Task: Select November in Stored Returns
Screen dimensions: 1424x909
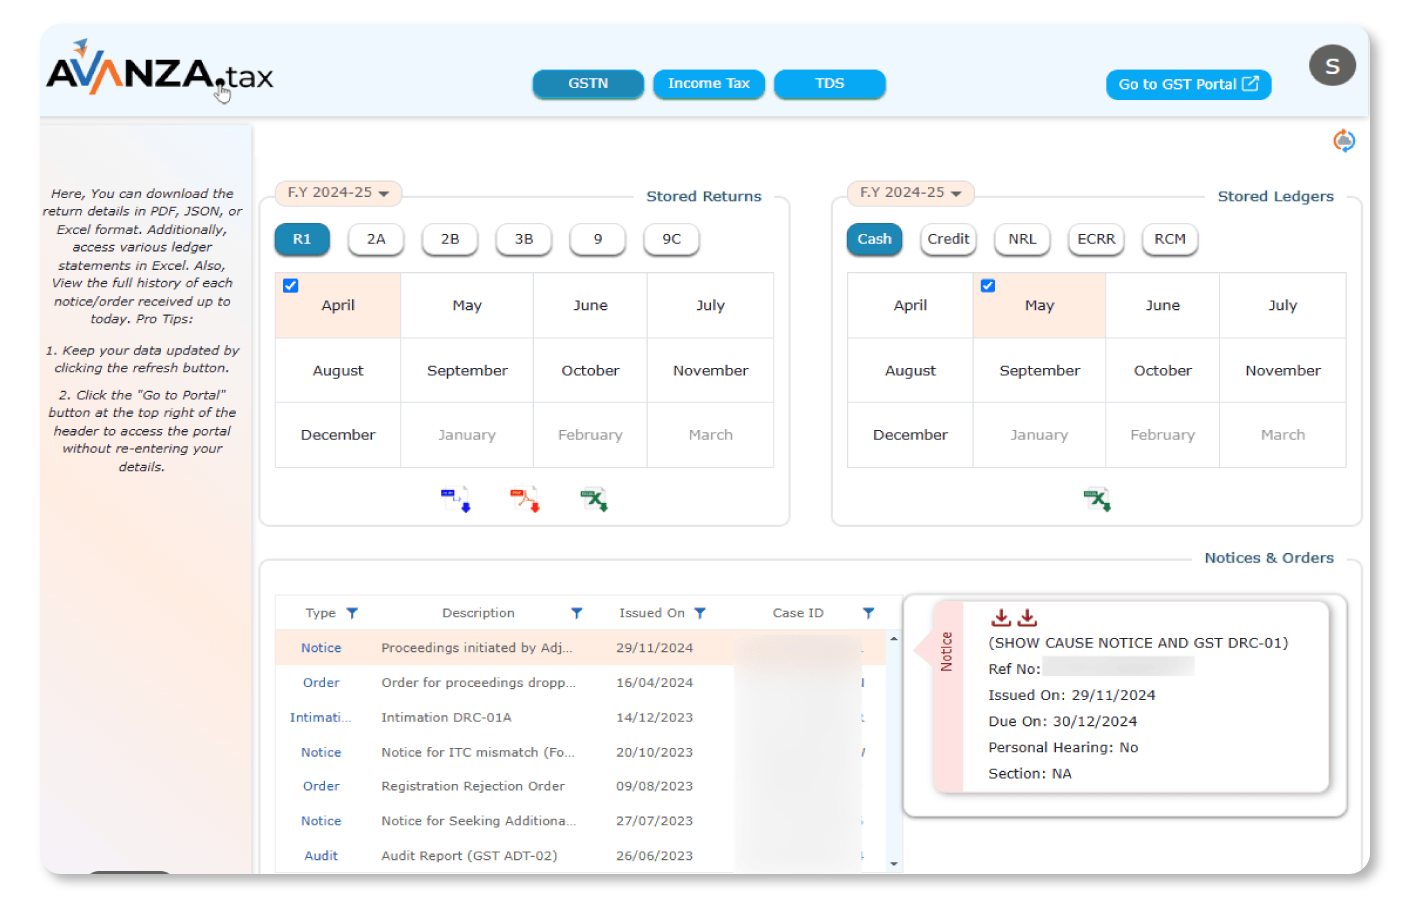Action: (x=710, y=371)
